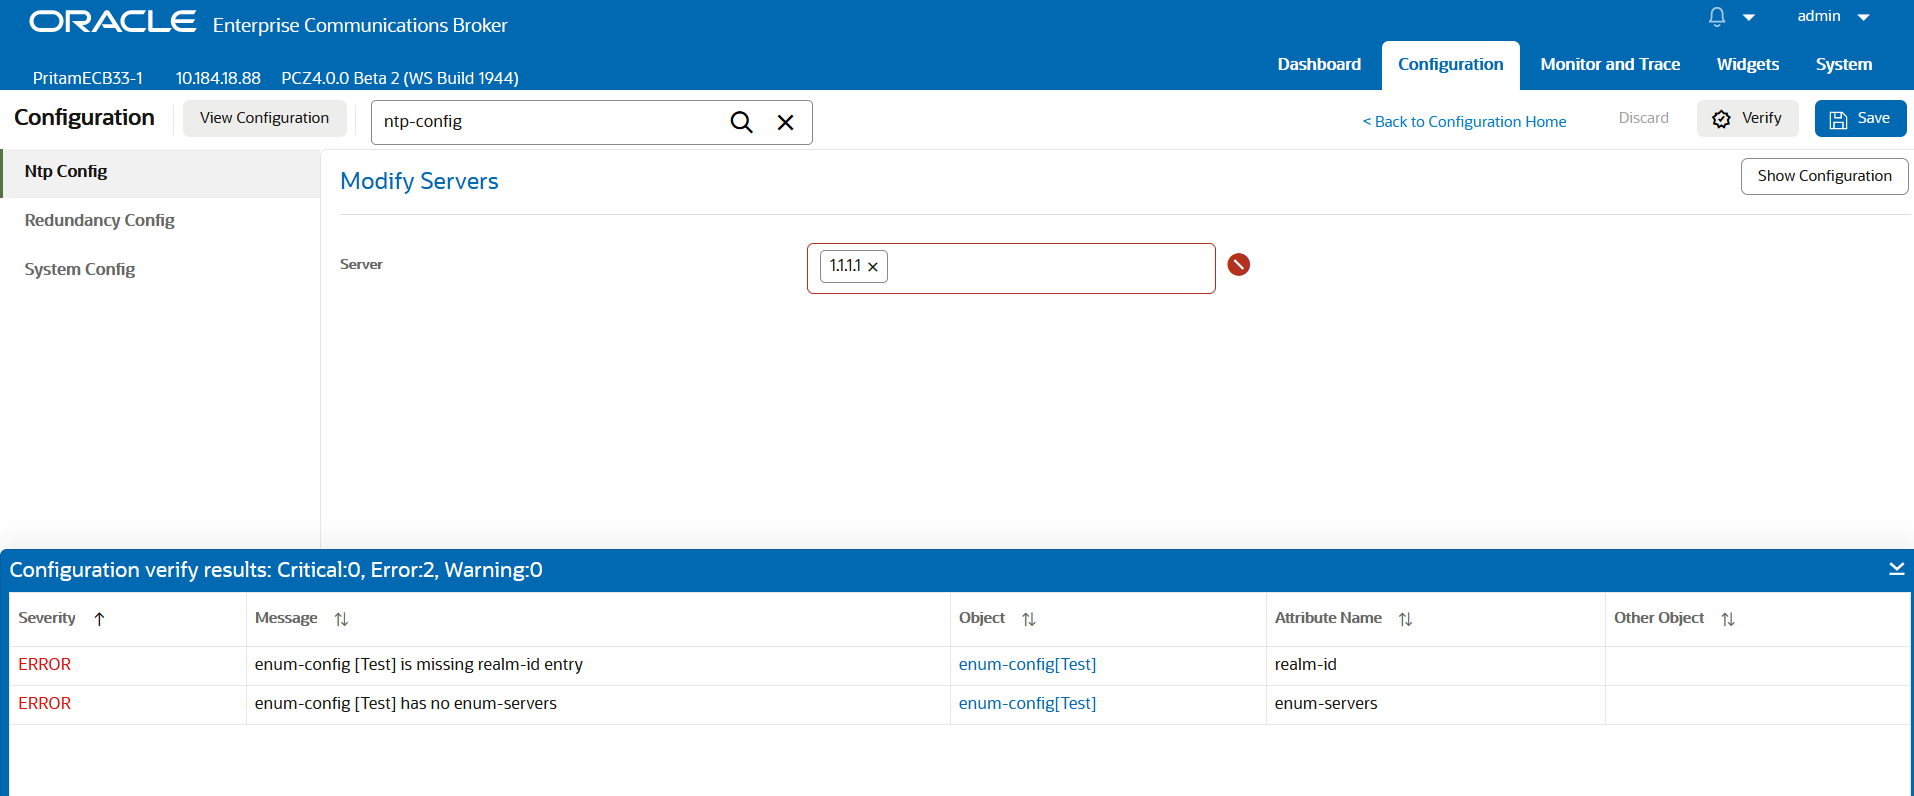This screenshot has height=796, width=1914.
Task: Click the Message column header
Action: point(286,618)
